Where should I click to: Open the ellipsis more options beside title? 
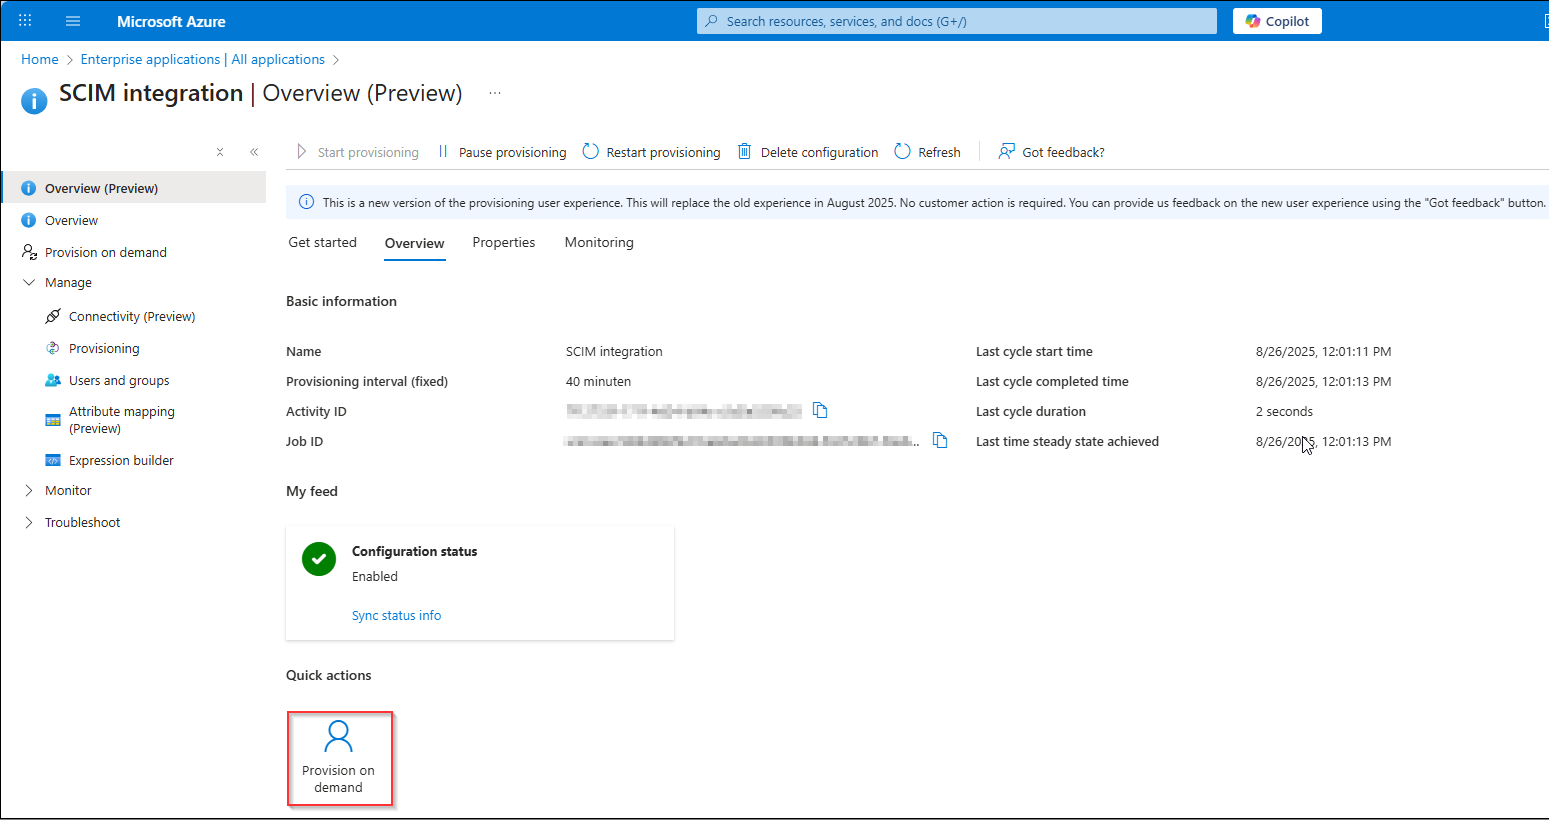[495, 93]
